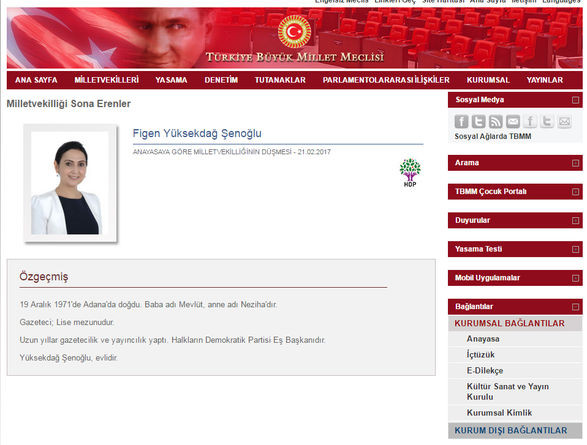Click the light gray Facebook share icon
587x445 pixels.
click(x=530, y=122)
